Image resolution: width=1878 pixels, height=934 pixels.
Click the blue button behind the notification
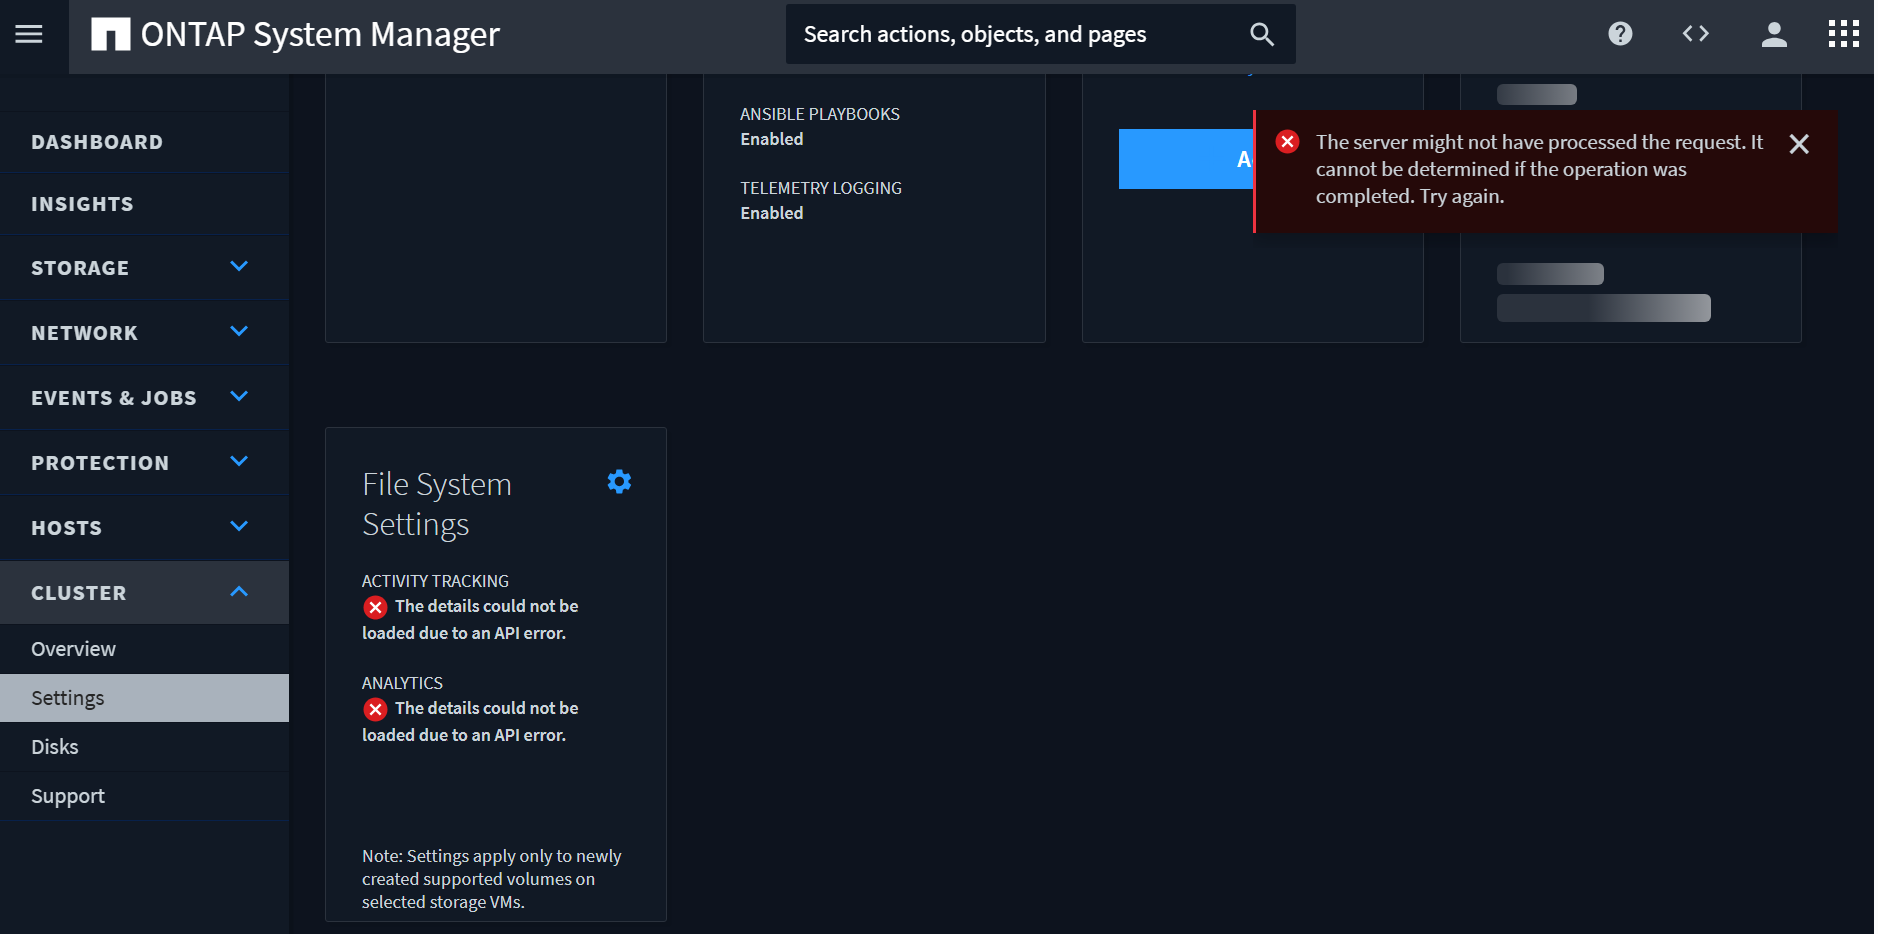1186,159
